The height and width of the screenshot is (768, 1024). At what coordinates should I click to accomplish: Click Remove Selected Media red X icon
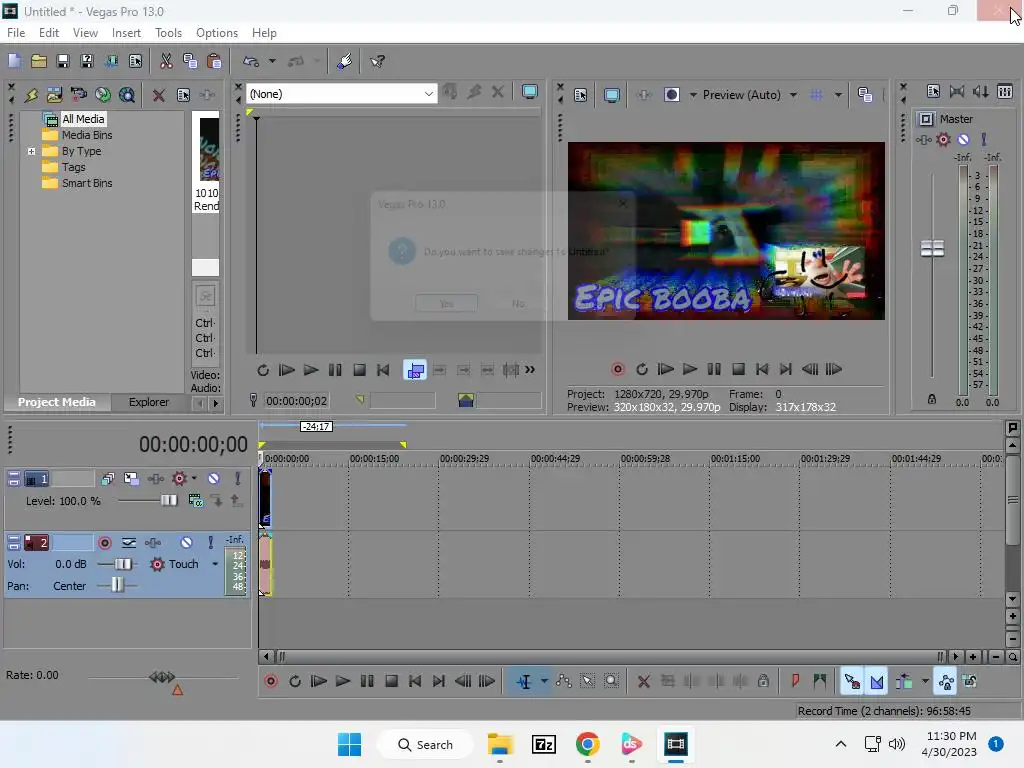coord(158,95)
